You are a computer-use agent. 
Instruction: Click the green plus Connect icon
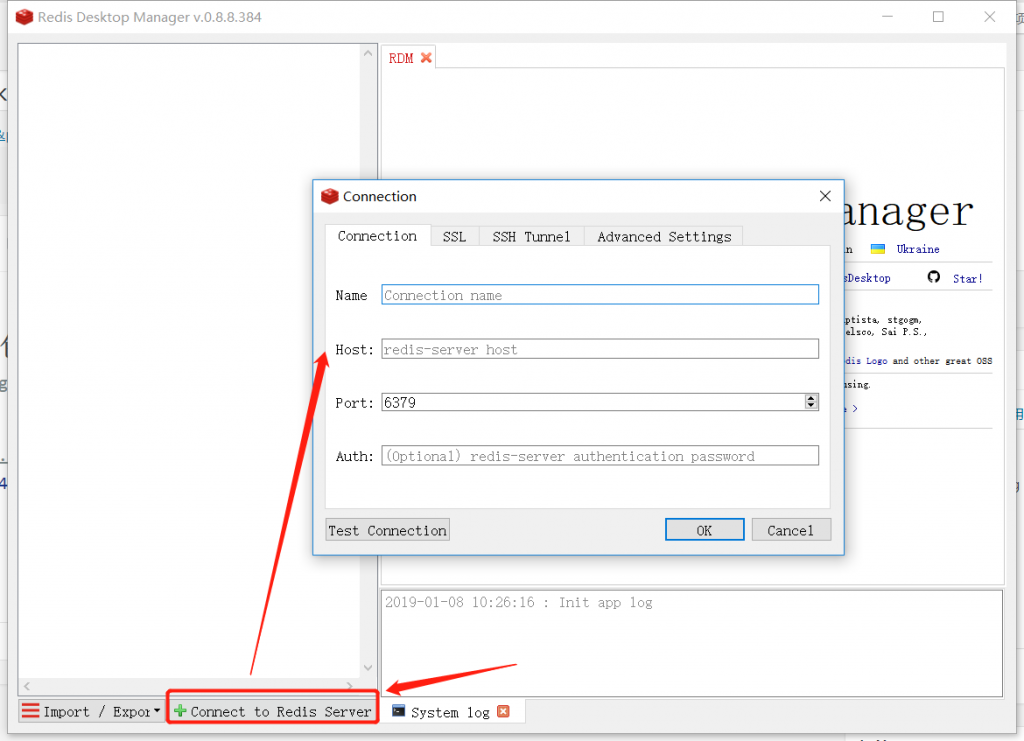pyautogui.click(x=180, y=710)
